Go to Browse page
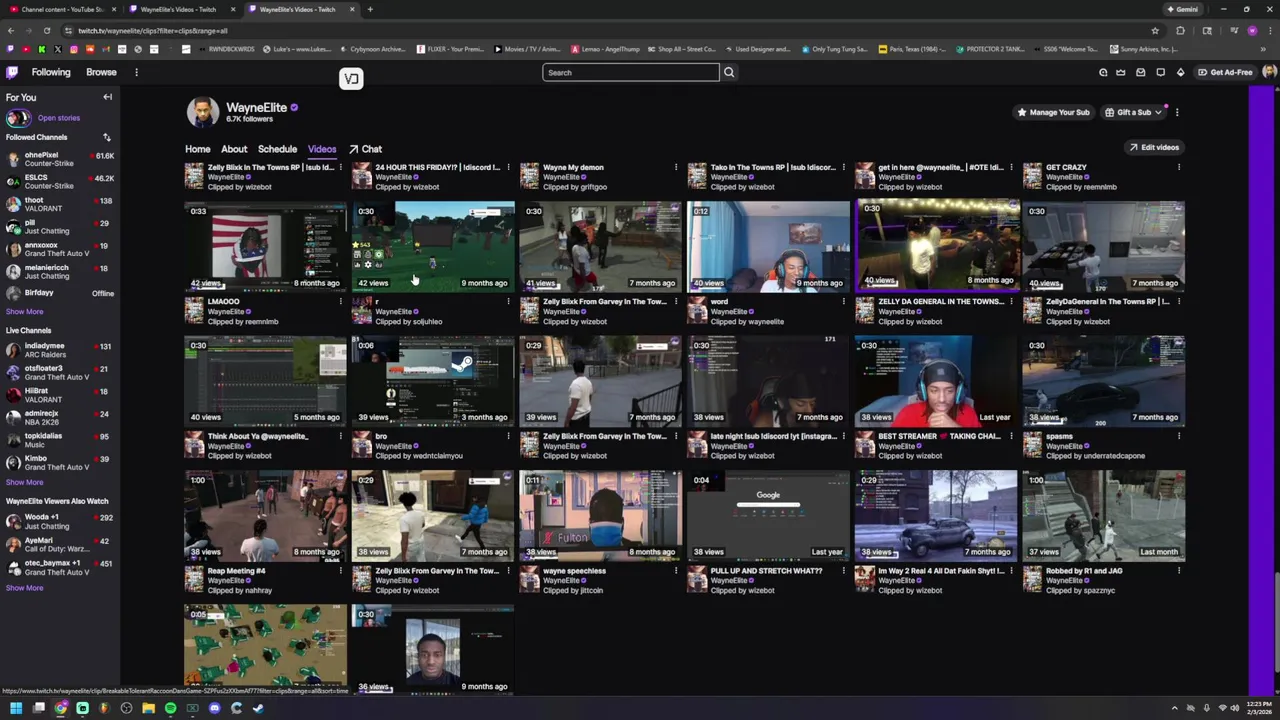 click(101, 72)
